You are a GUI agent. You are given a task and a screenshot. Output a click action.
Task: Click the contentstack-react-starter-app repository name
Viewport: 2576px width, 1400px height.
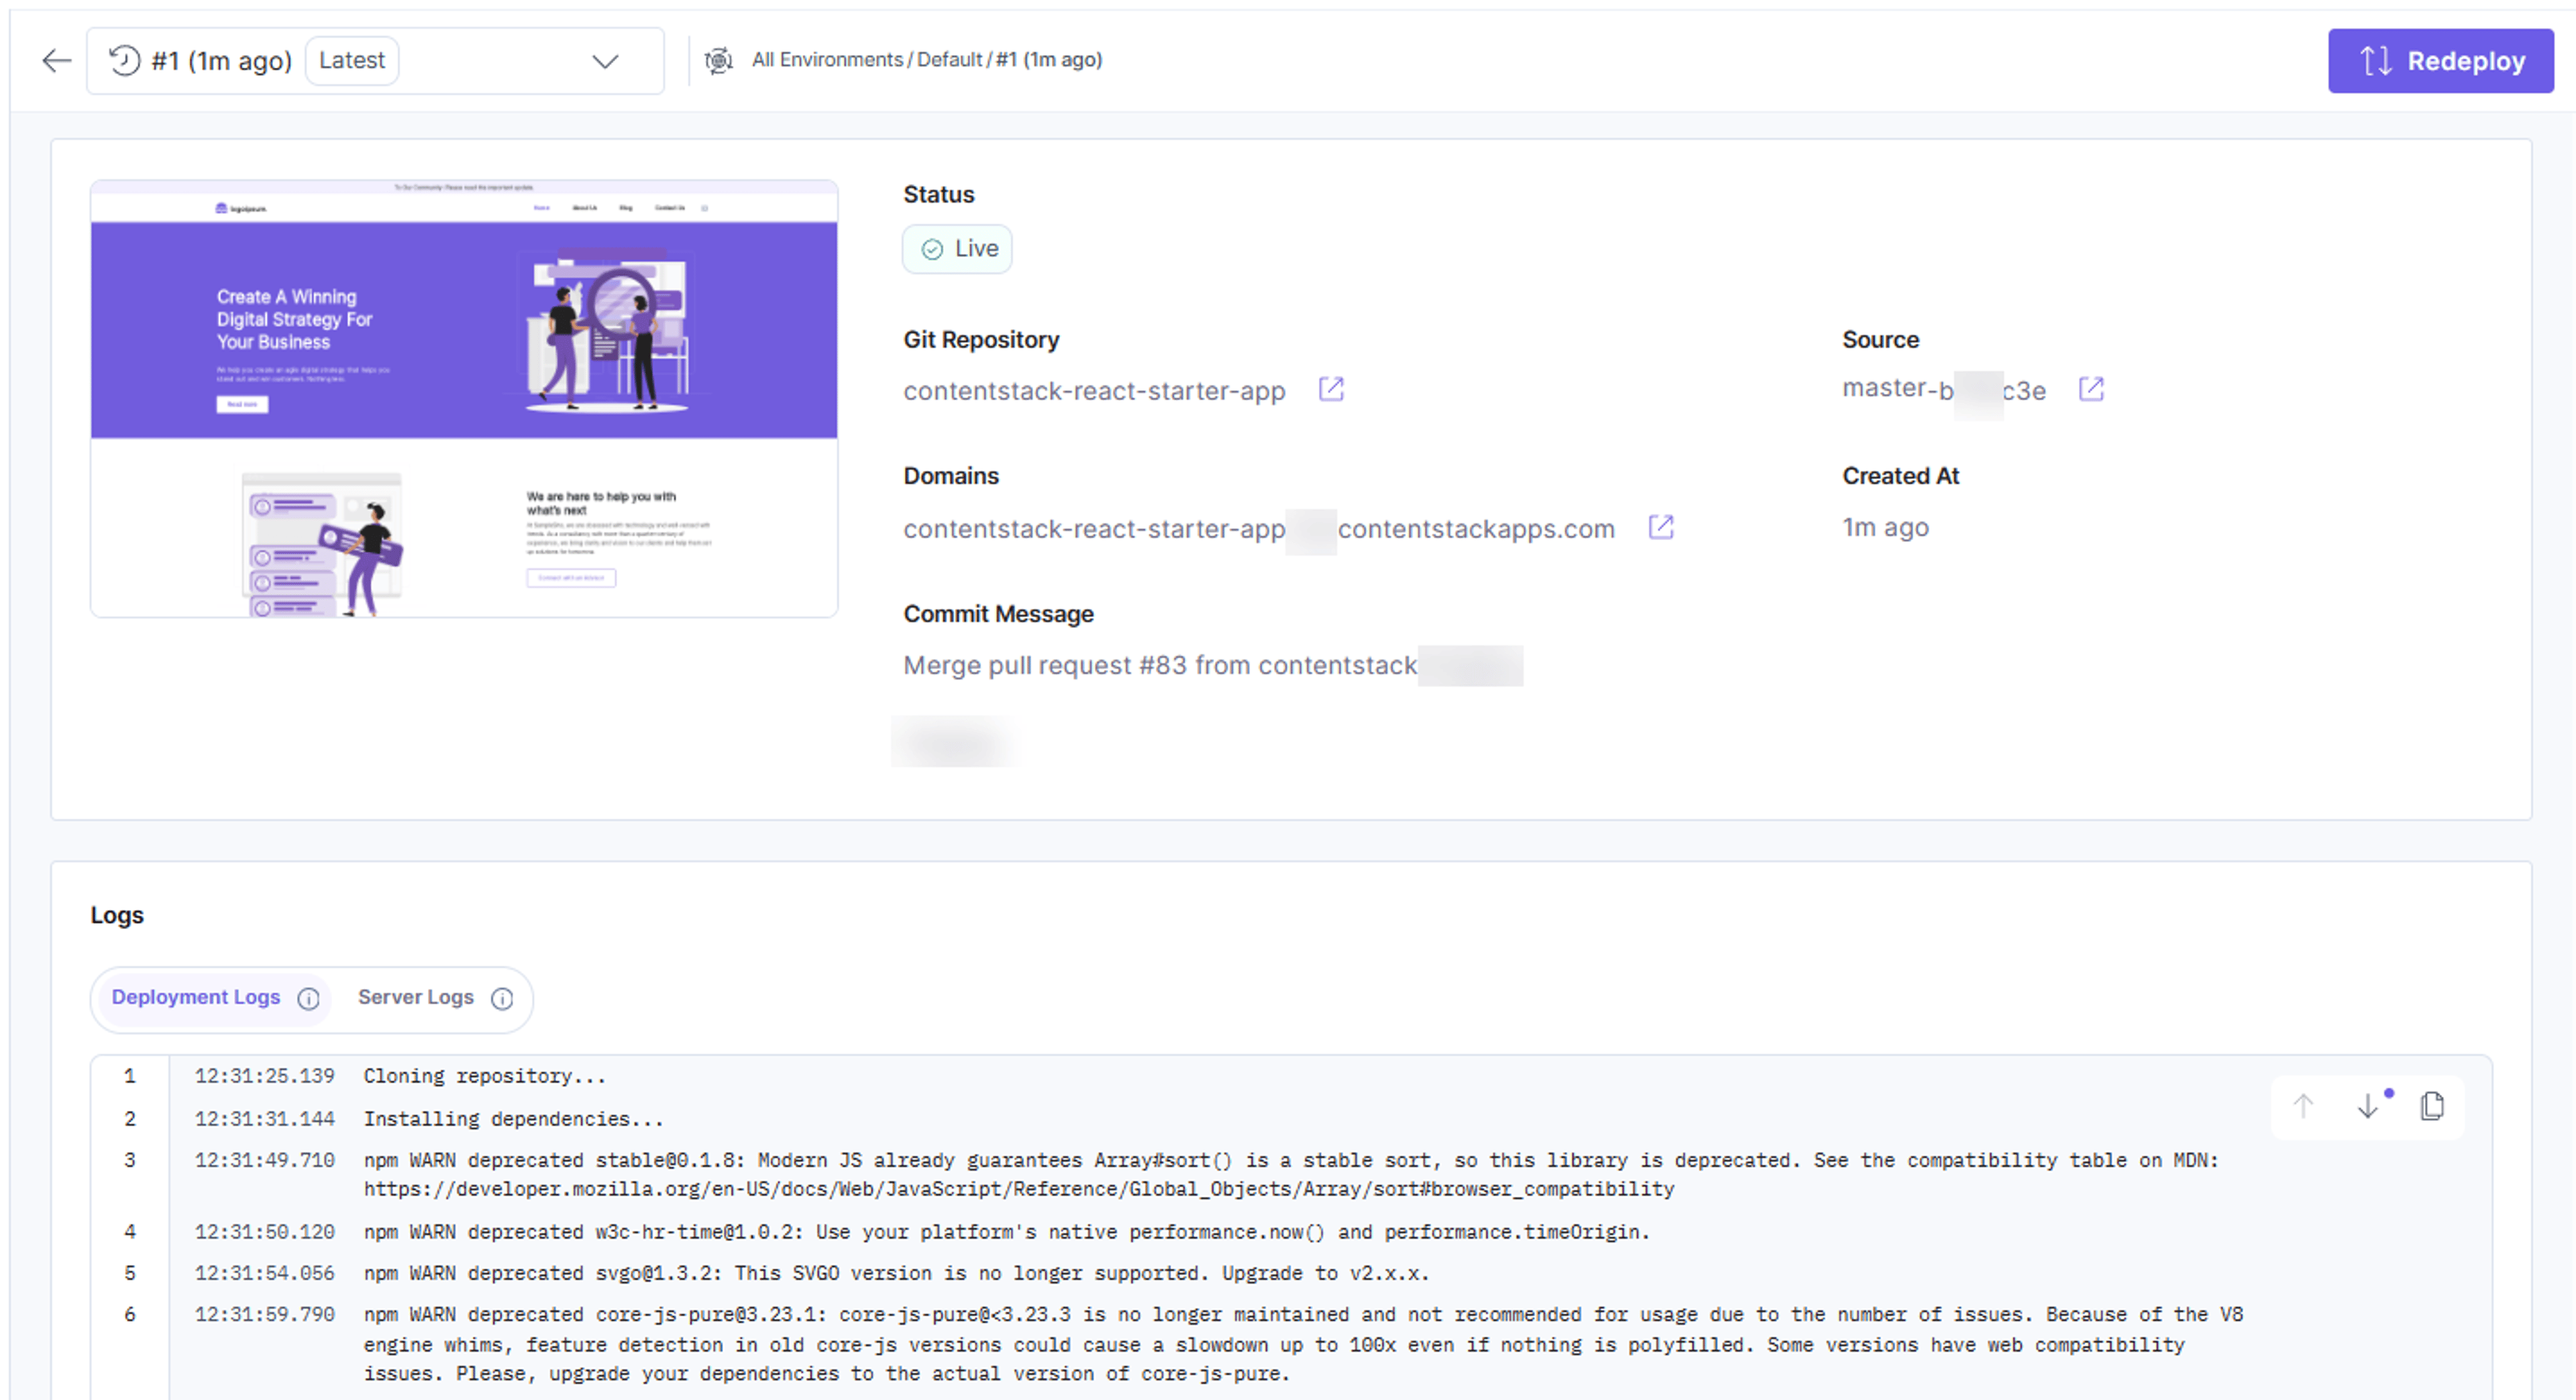click(x=1094, y=391)
